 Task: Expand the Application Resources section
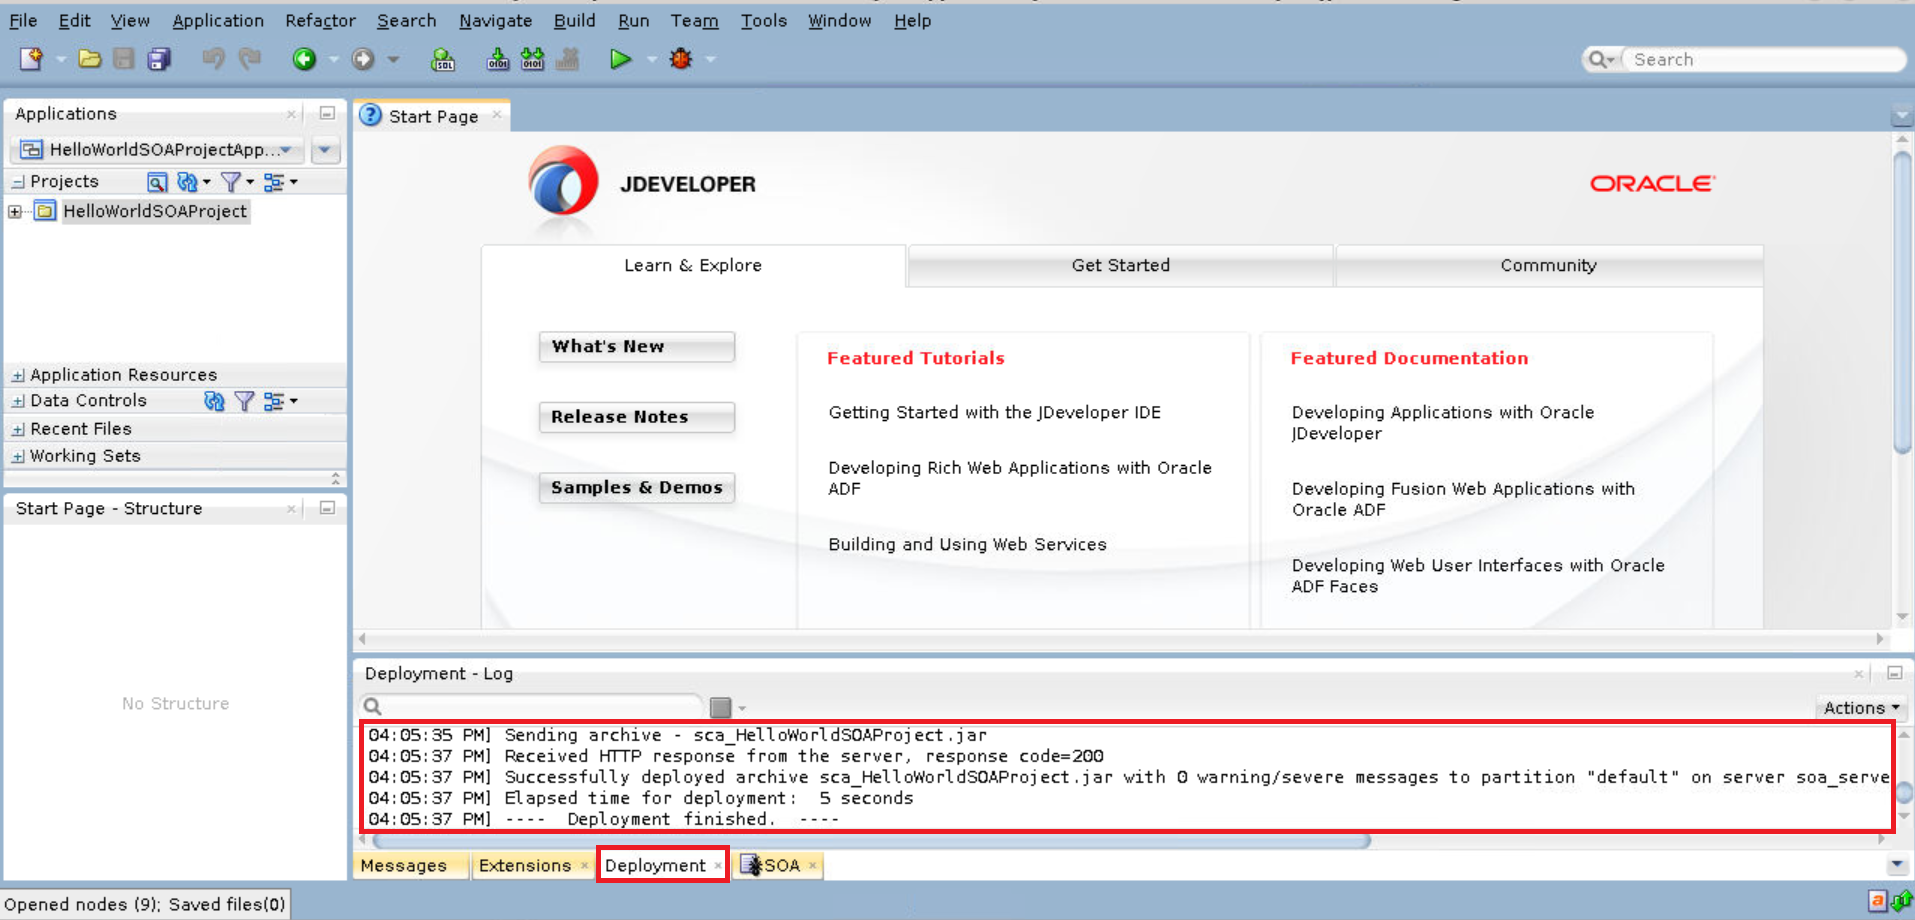coord(18,375)
